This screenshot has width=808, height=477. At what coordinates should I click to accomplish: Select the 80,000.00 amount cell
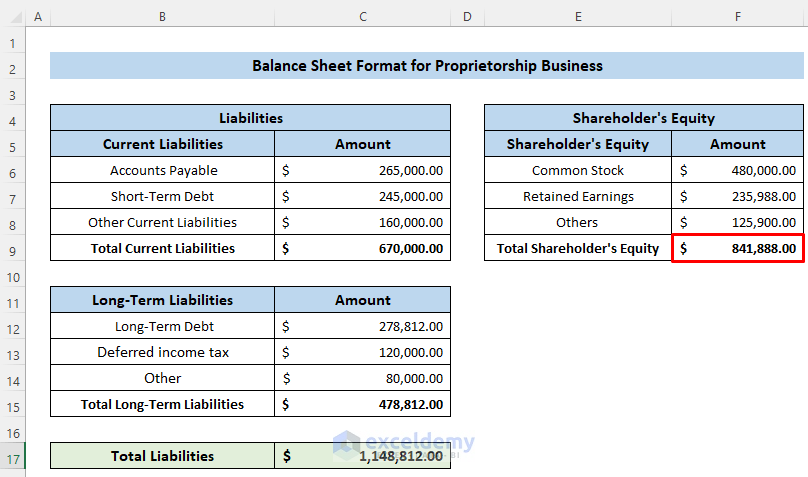[363, 378]
